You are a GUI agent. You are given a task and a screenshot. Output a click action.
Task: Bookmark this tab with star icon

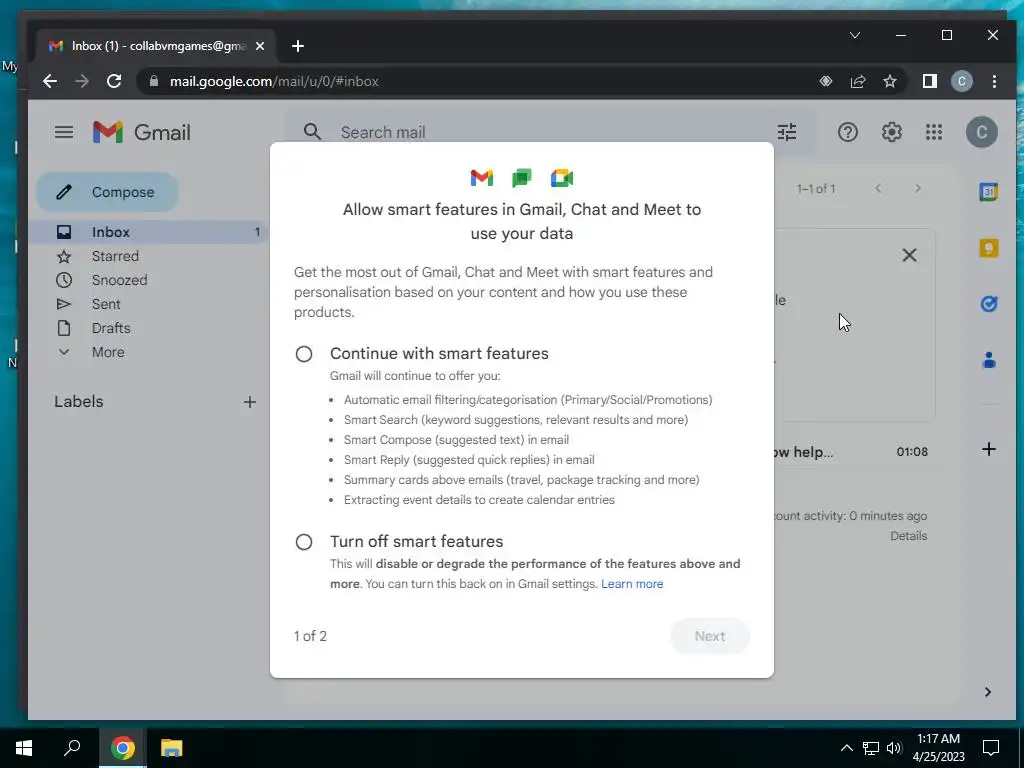coord(889,82)
